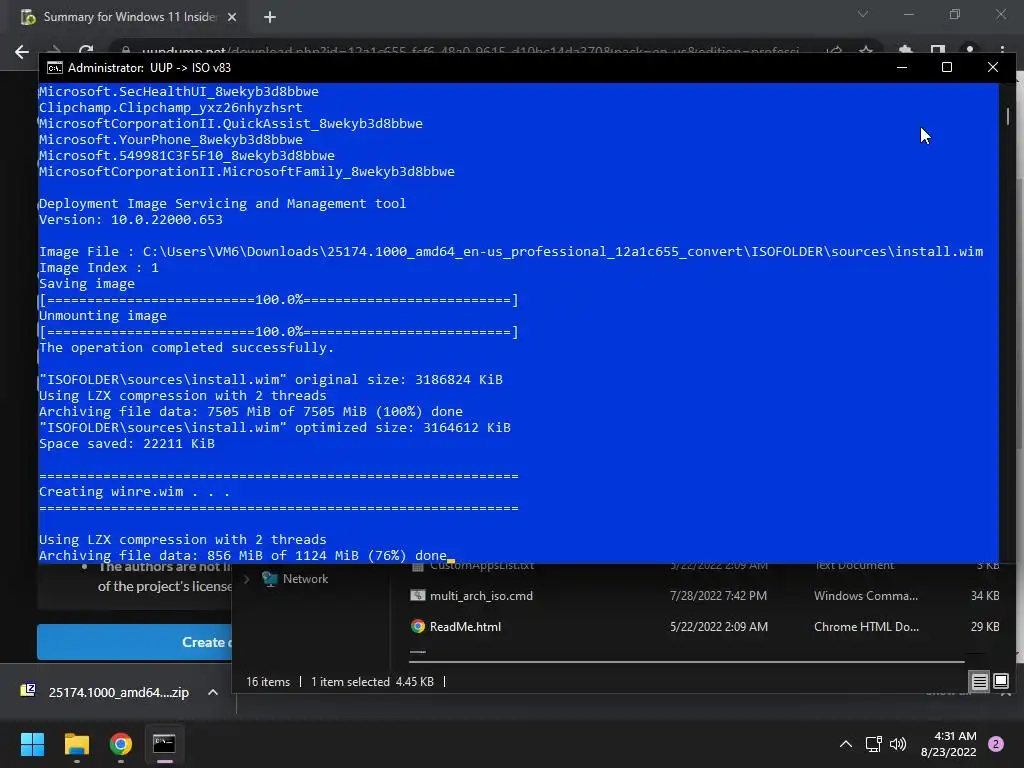Open a new Chrome tab
The width and height of the screenshot is (1024, 768).
[270, 17]
